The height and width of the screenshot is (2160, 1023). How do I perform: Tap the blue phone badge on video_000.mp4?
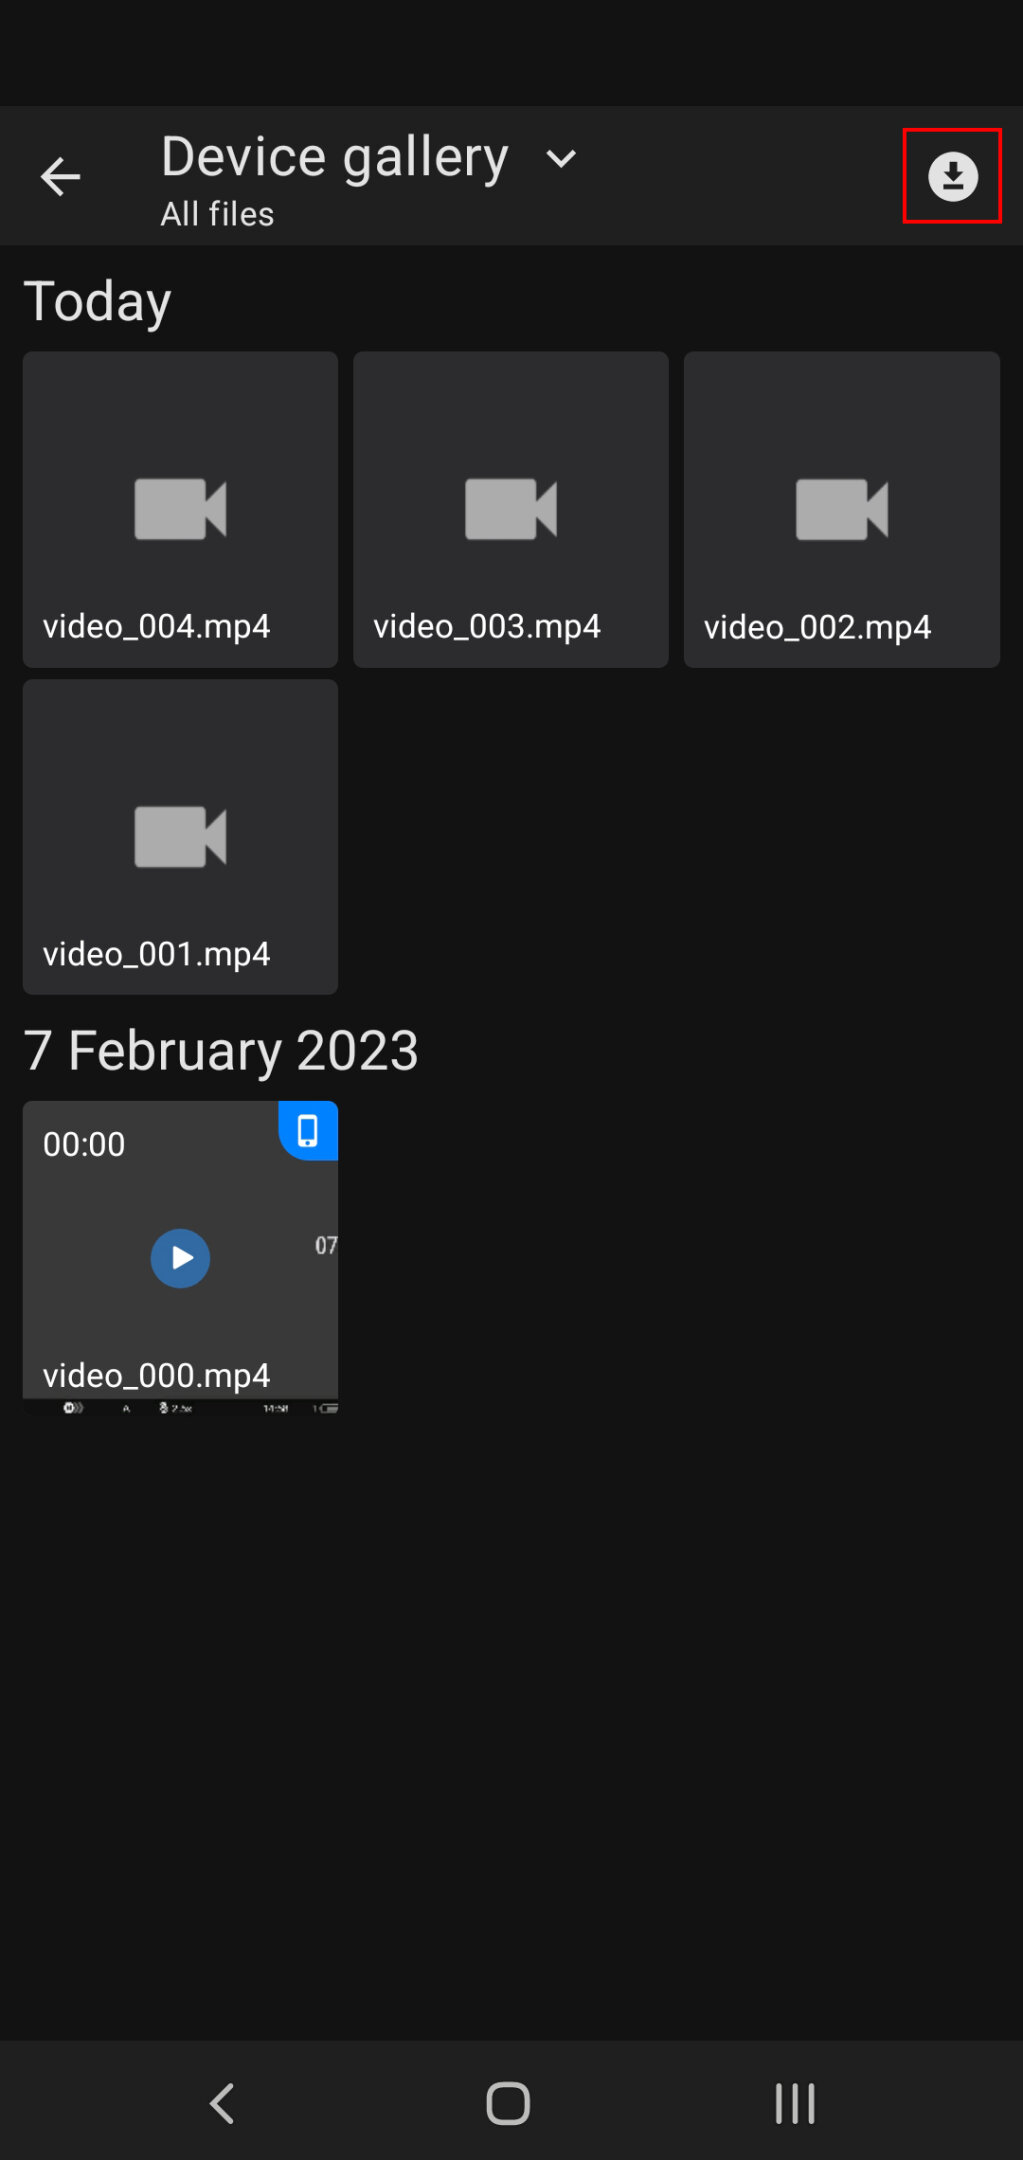point(308,1131)
